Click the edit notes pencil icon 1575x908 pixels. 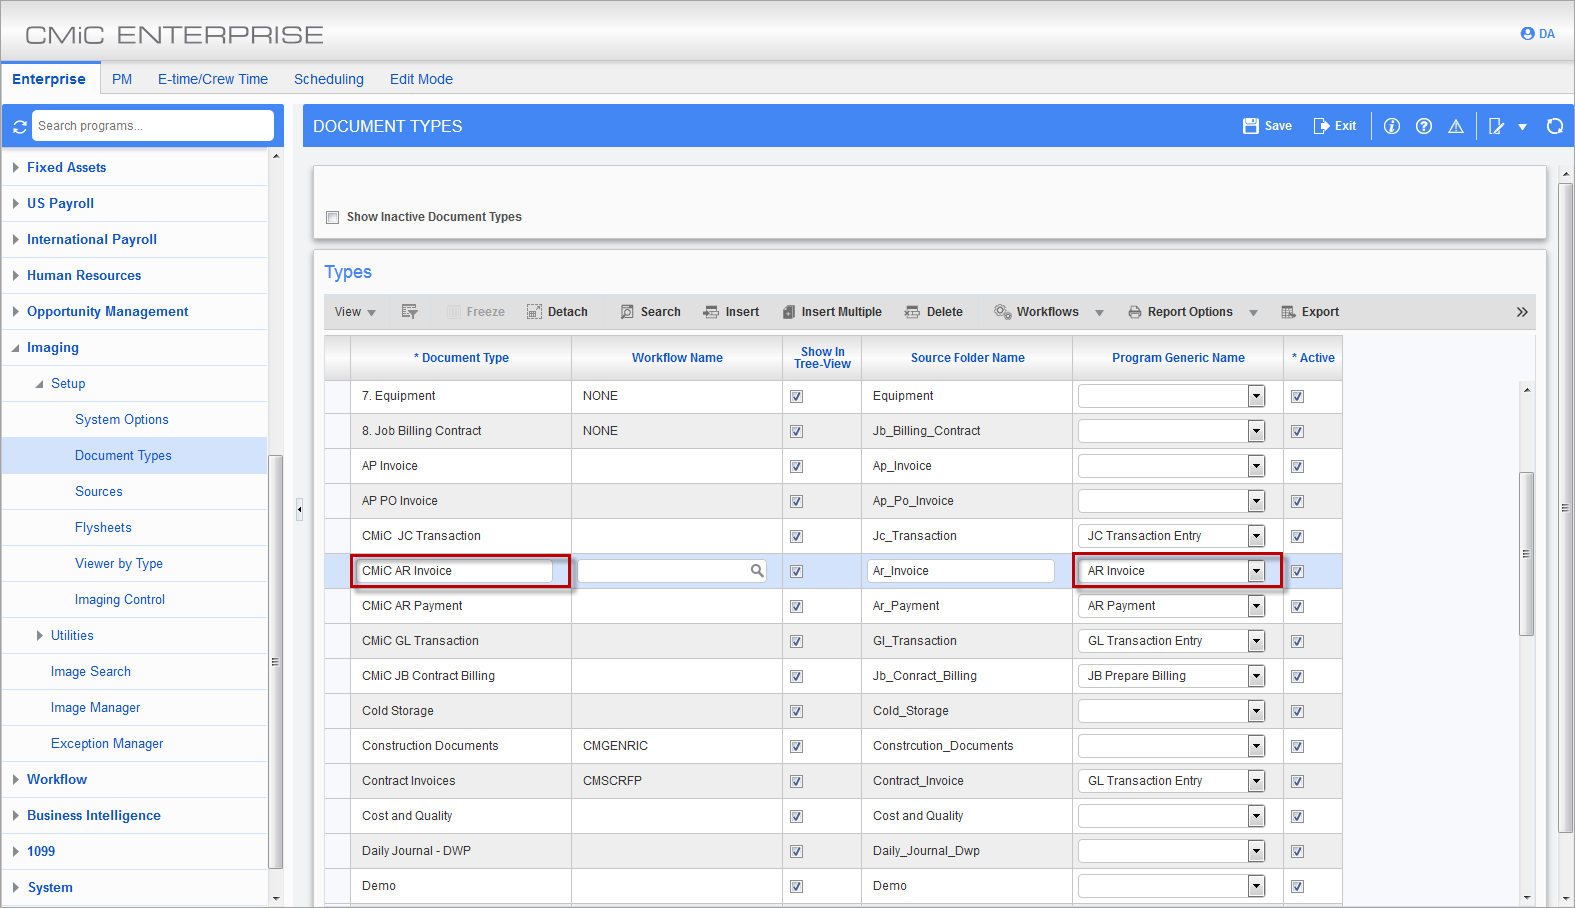point(1496,126)
